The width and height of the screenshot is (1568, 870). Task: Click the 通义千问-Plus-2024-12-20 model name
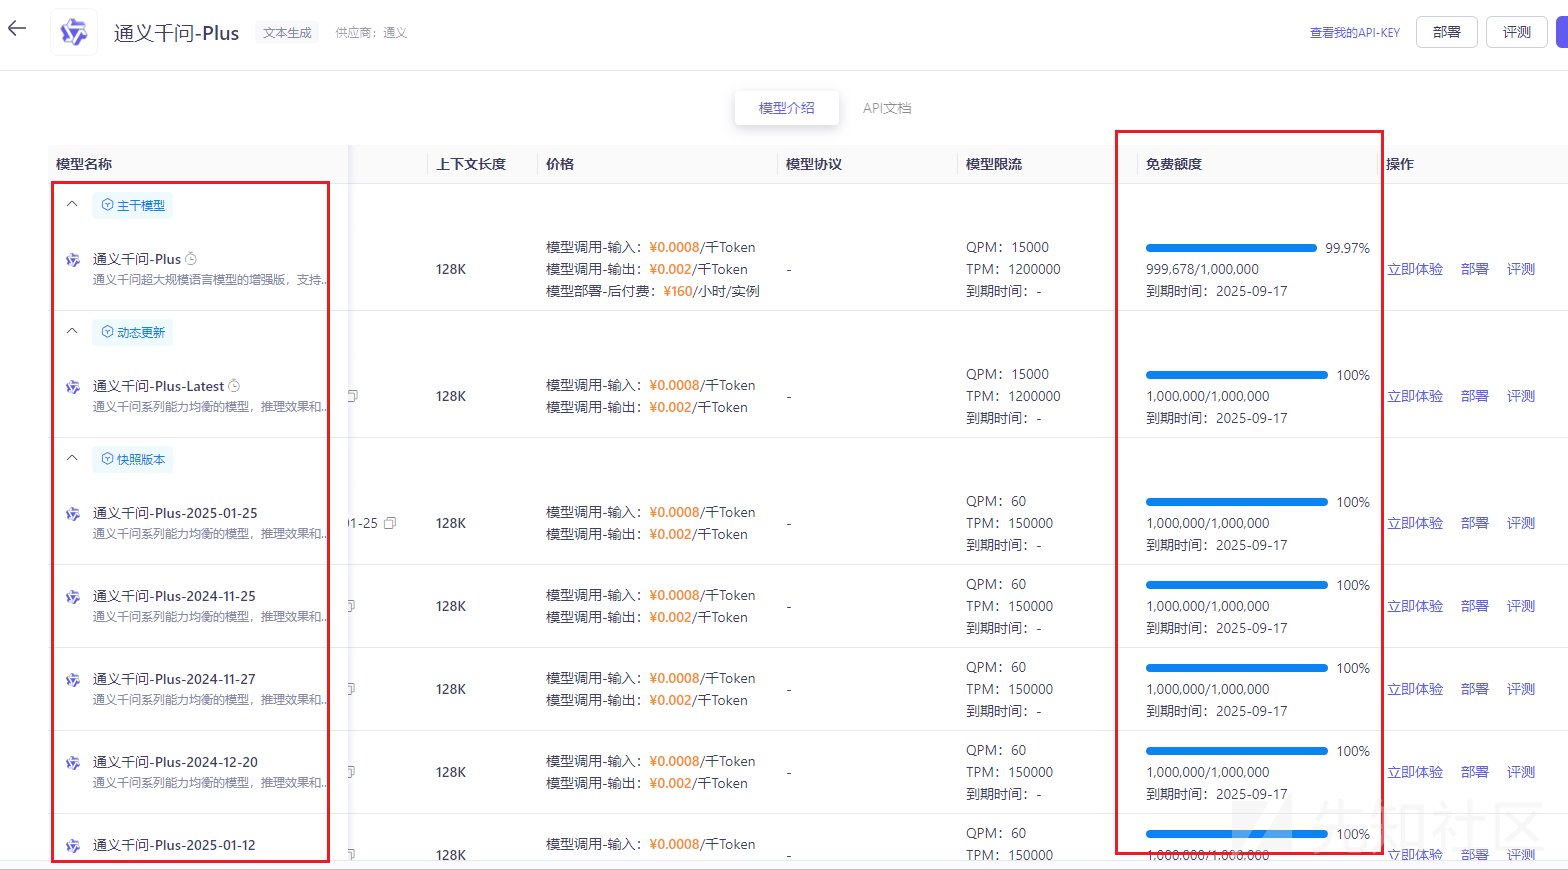point(175,762)
